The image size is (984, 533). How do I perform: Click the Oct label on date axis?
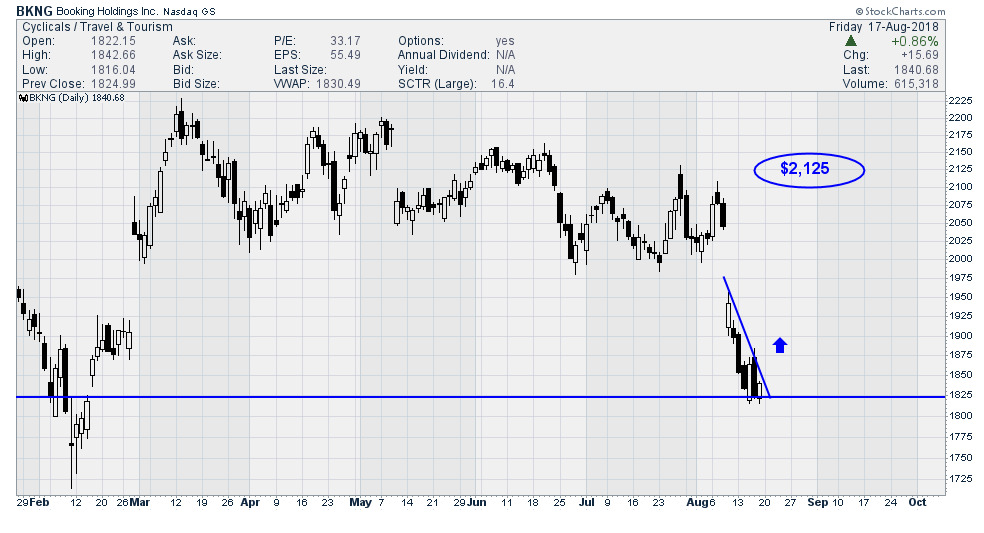pyautogui.click(x=917, y=502)
